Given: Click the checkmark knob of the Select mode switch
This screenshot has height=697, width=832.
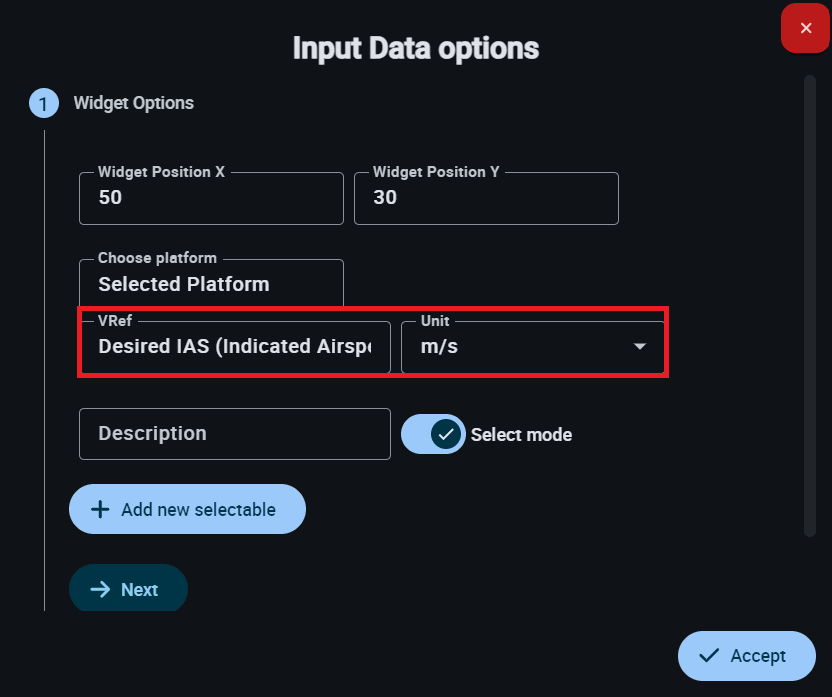Looking at the screenshot, I should tap(446, 434).
